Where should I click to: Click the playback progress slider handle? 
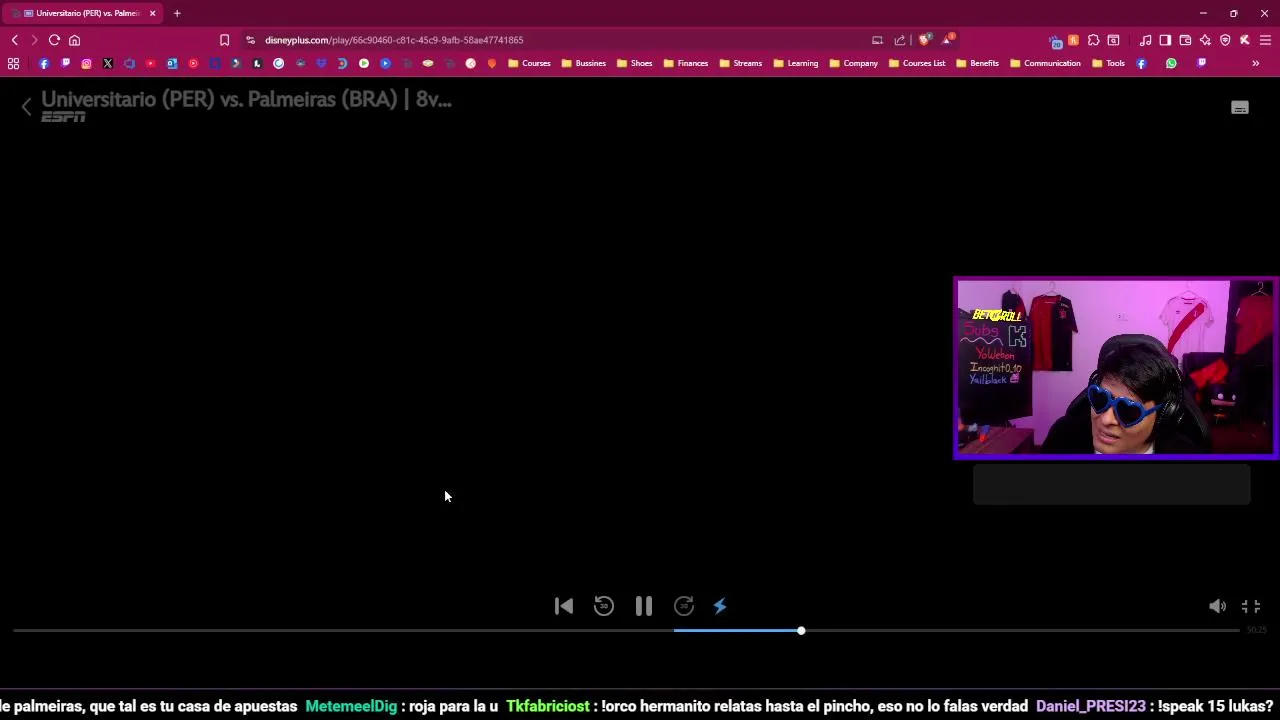801,631
